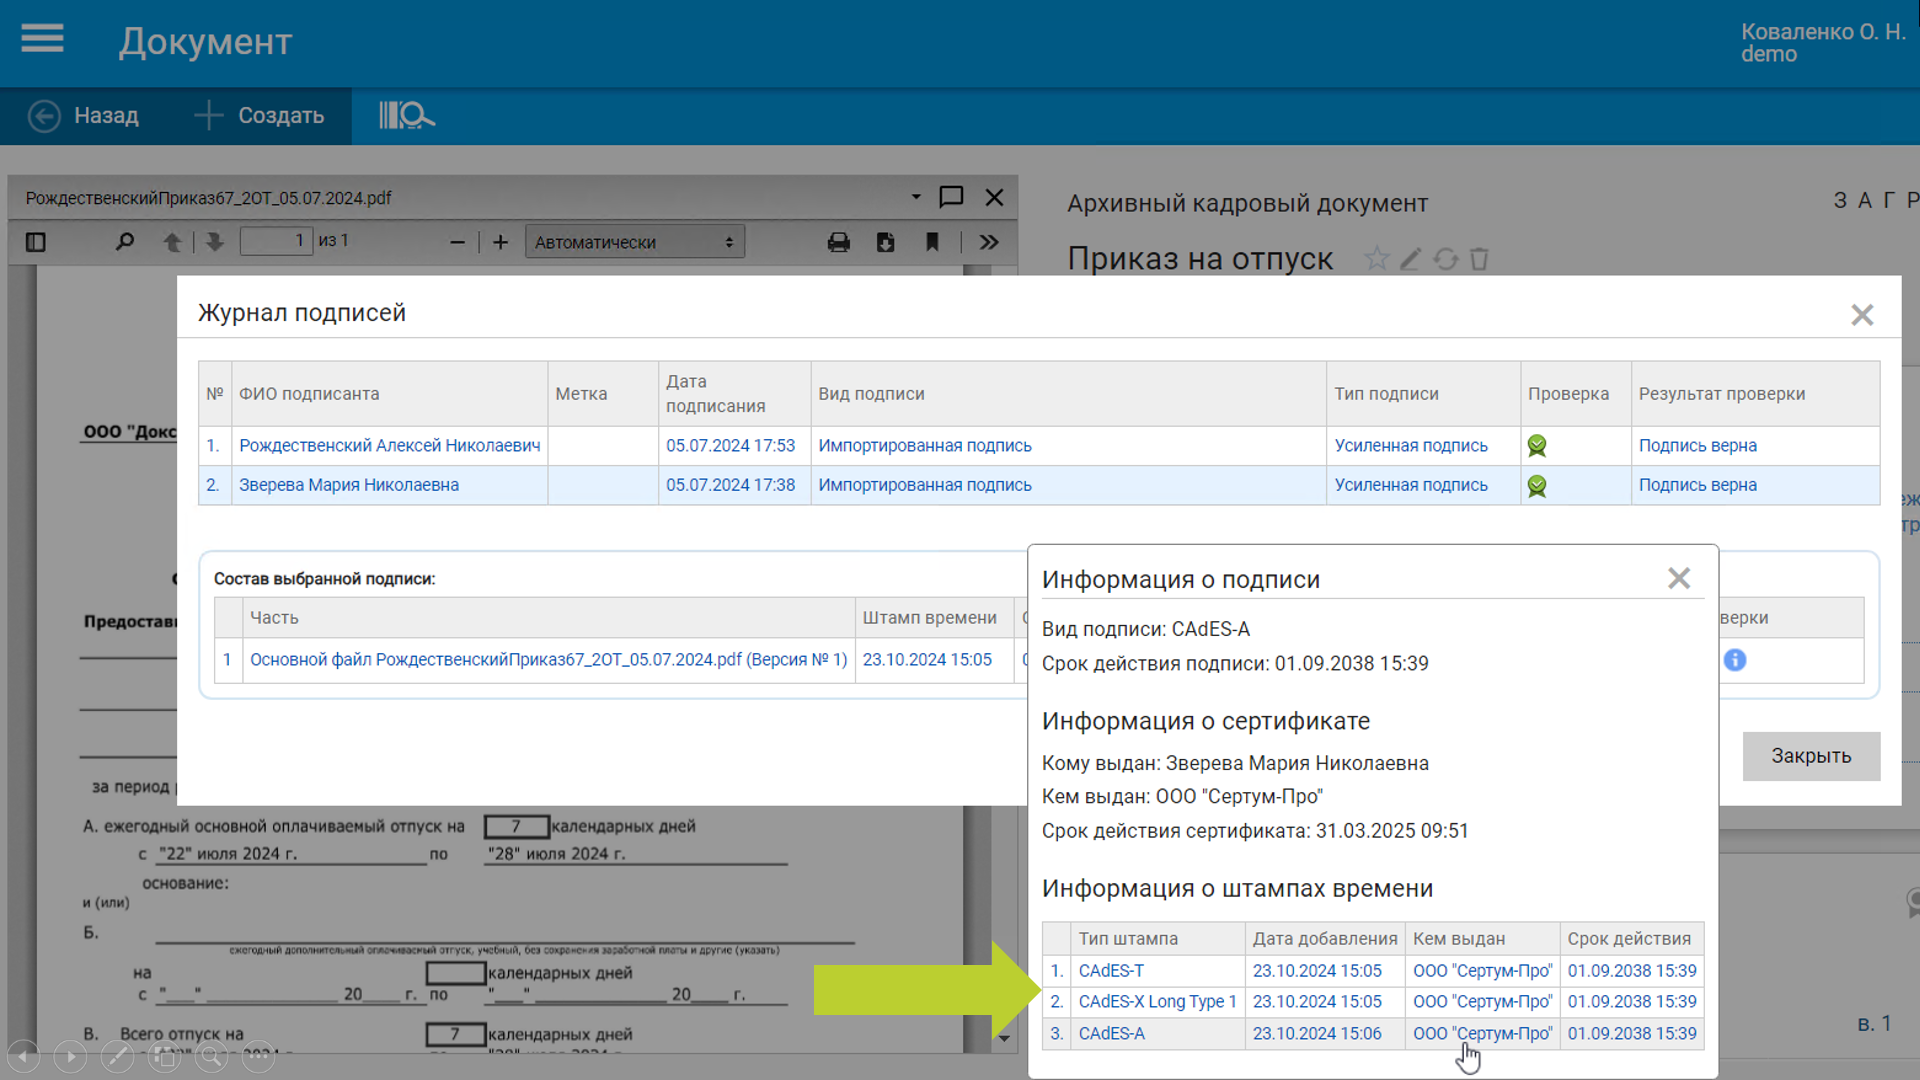Click date 05.07.2024 17:53

(x=730, y=446)
